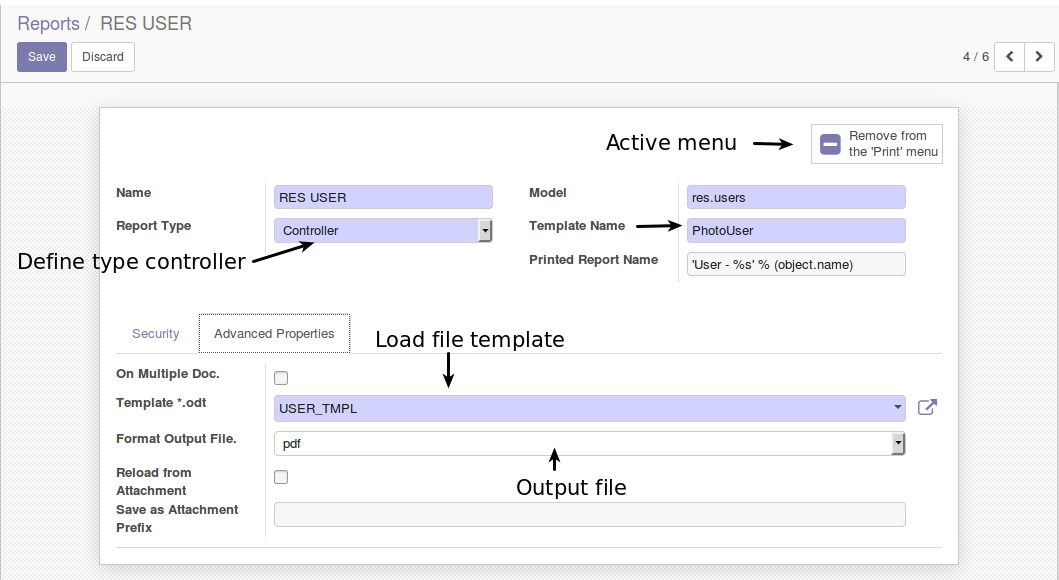Click the empty Save as Attachment Prefix field
This screenshot has width=1059, height=580.
tap(590, 515)
